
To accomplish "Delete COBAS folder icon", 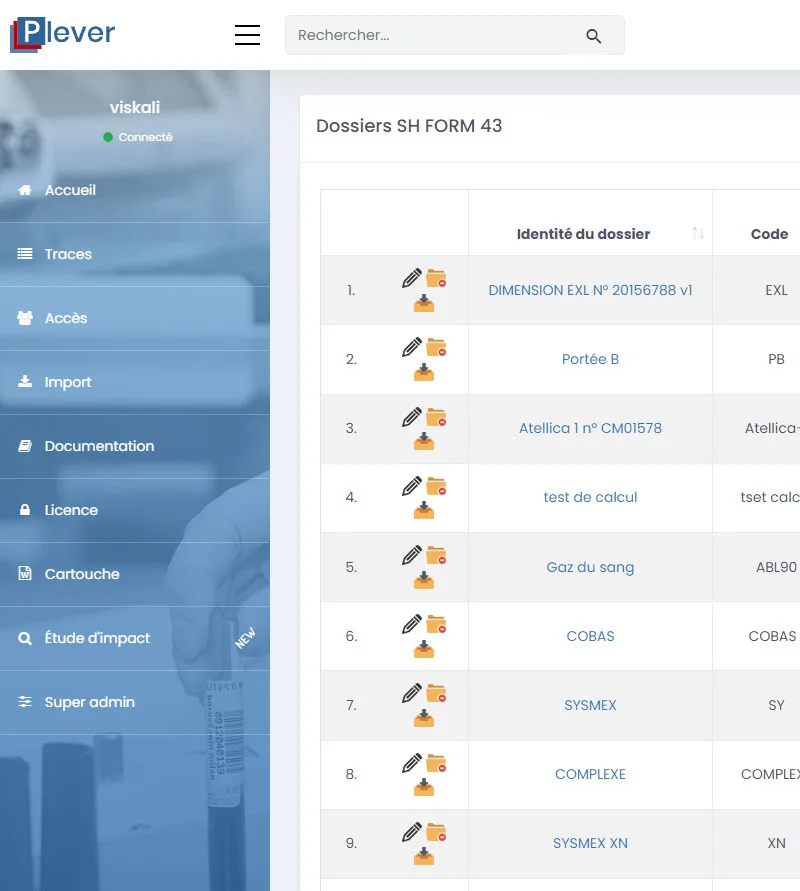I will (436, 623).
